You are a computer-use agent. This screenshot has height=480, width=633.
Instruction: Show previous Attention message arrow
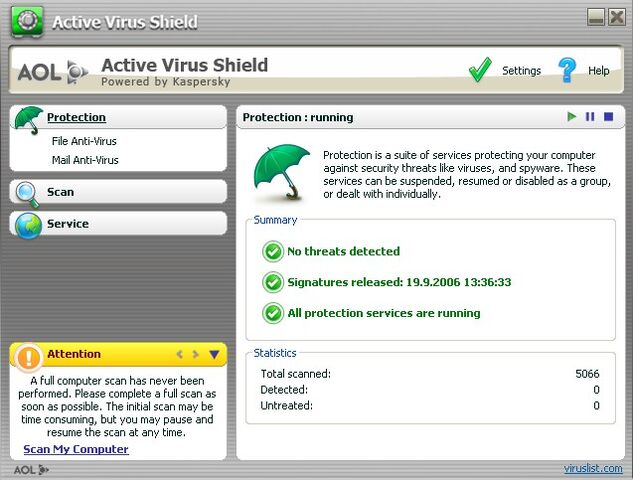click(x=180, y=354)
